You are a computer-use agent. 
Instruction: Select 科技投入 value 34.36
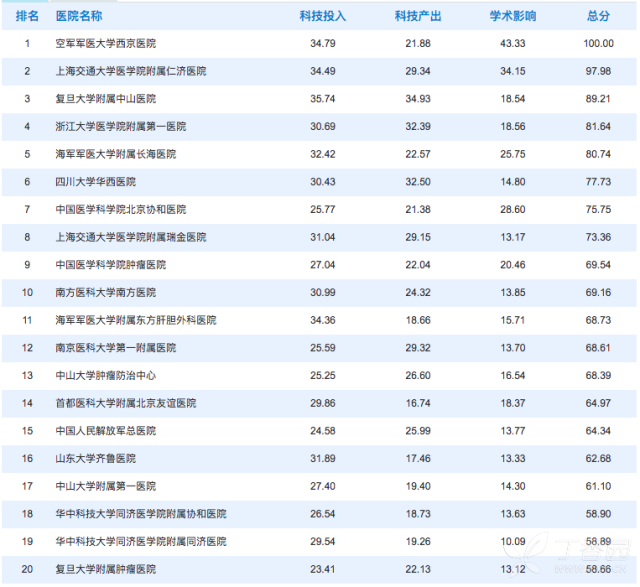click(322, 320)
